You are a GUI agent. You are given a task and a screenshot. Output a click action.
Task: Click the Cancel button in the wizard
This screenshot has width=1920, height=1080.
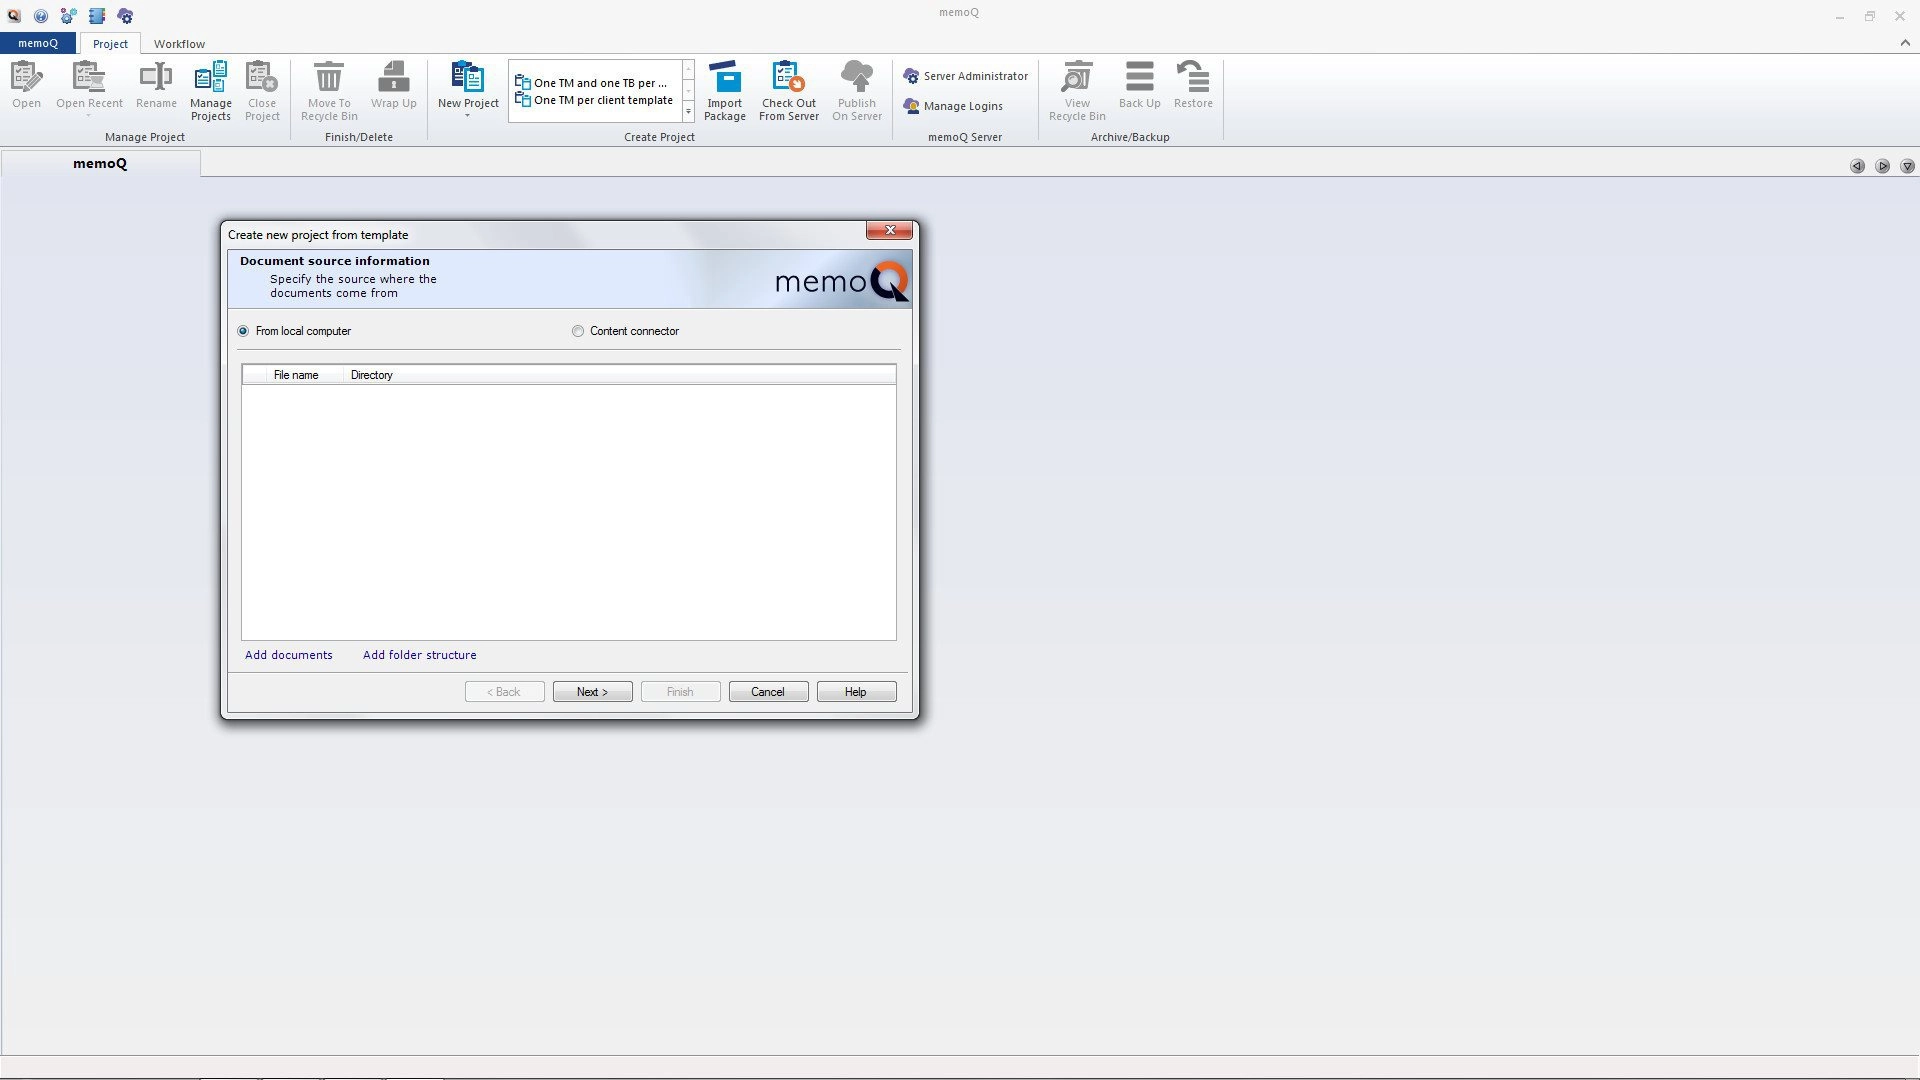coord(768,692)
